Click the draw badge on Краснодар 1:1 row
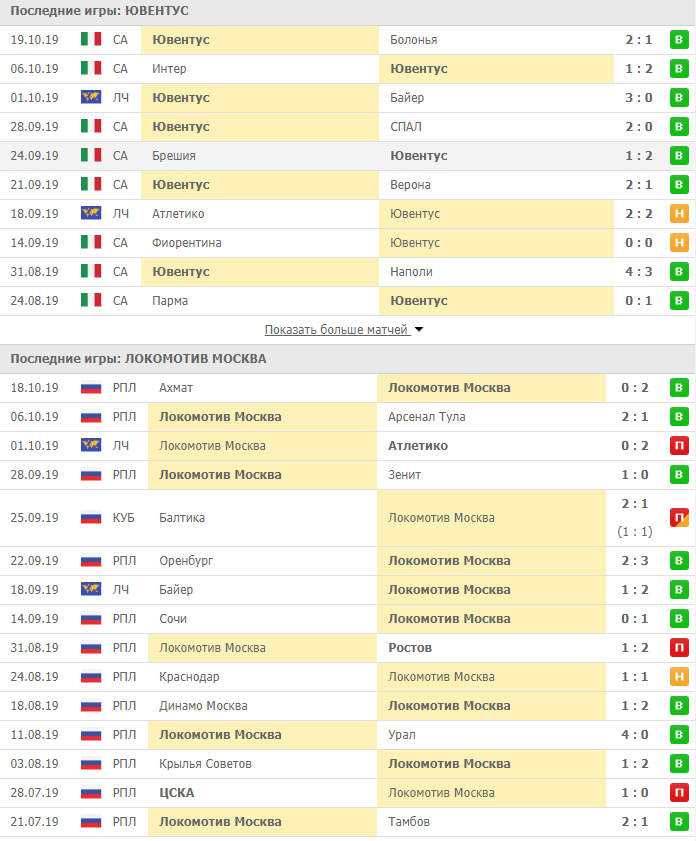The width and height of the screenshot is (696, 841). coord(679,676)
